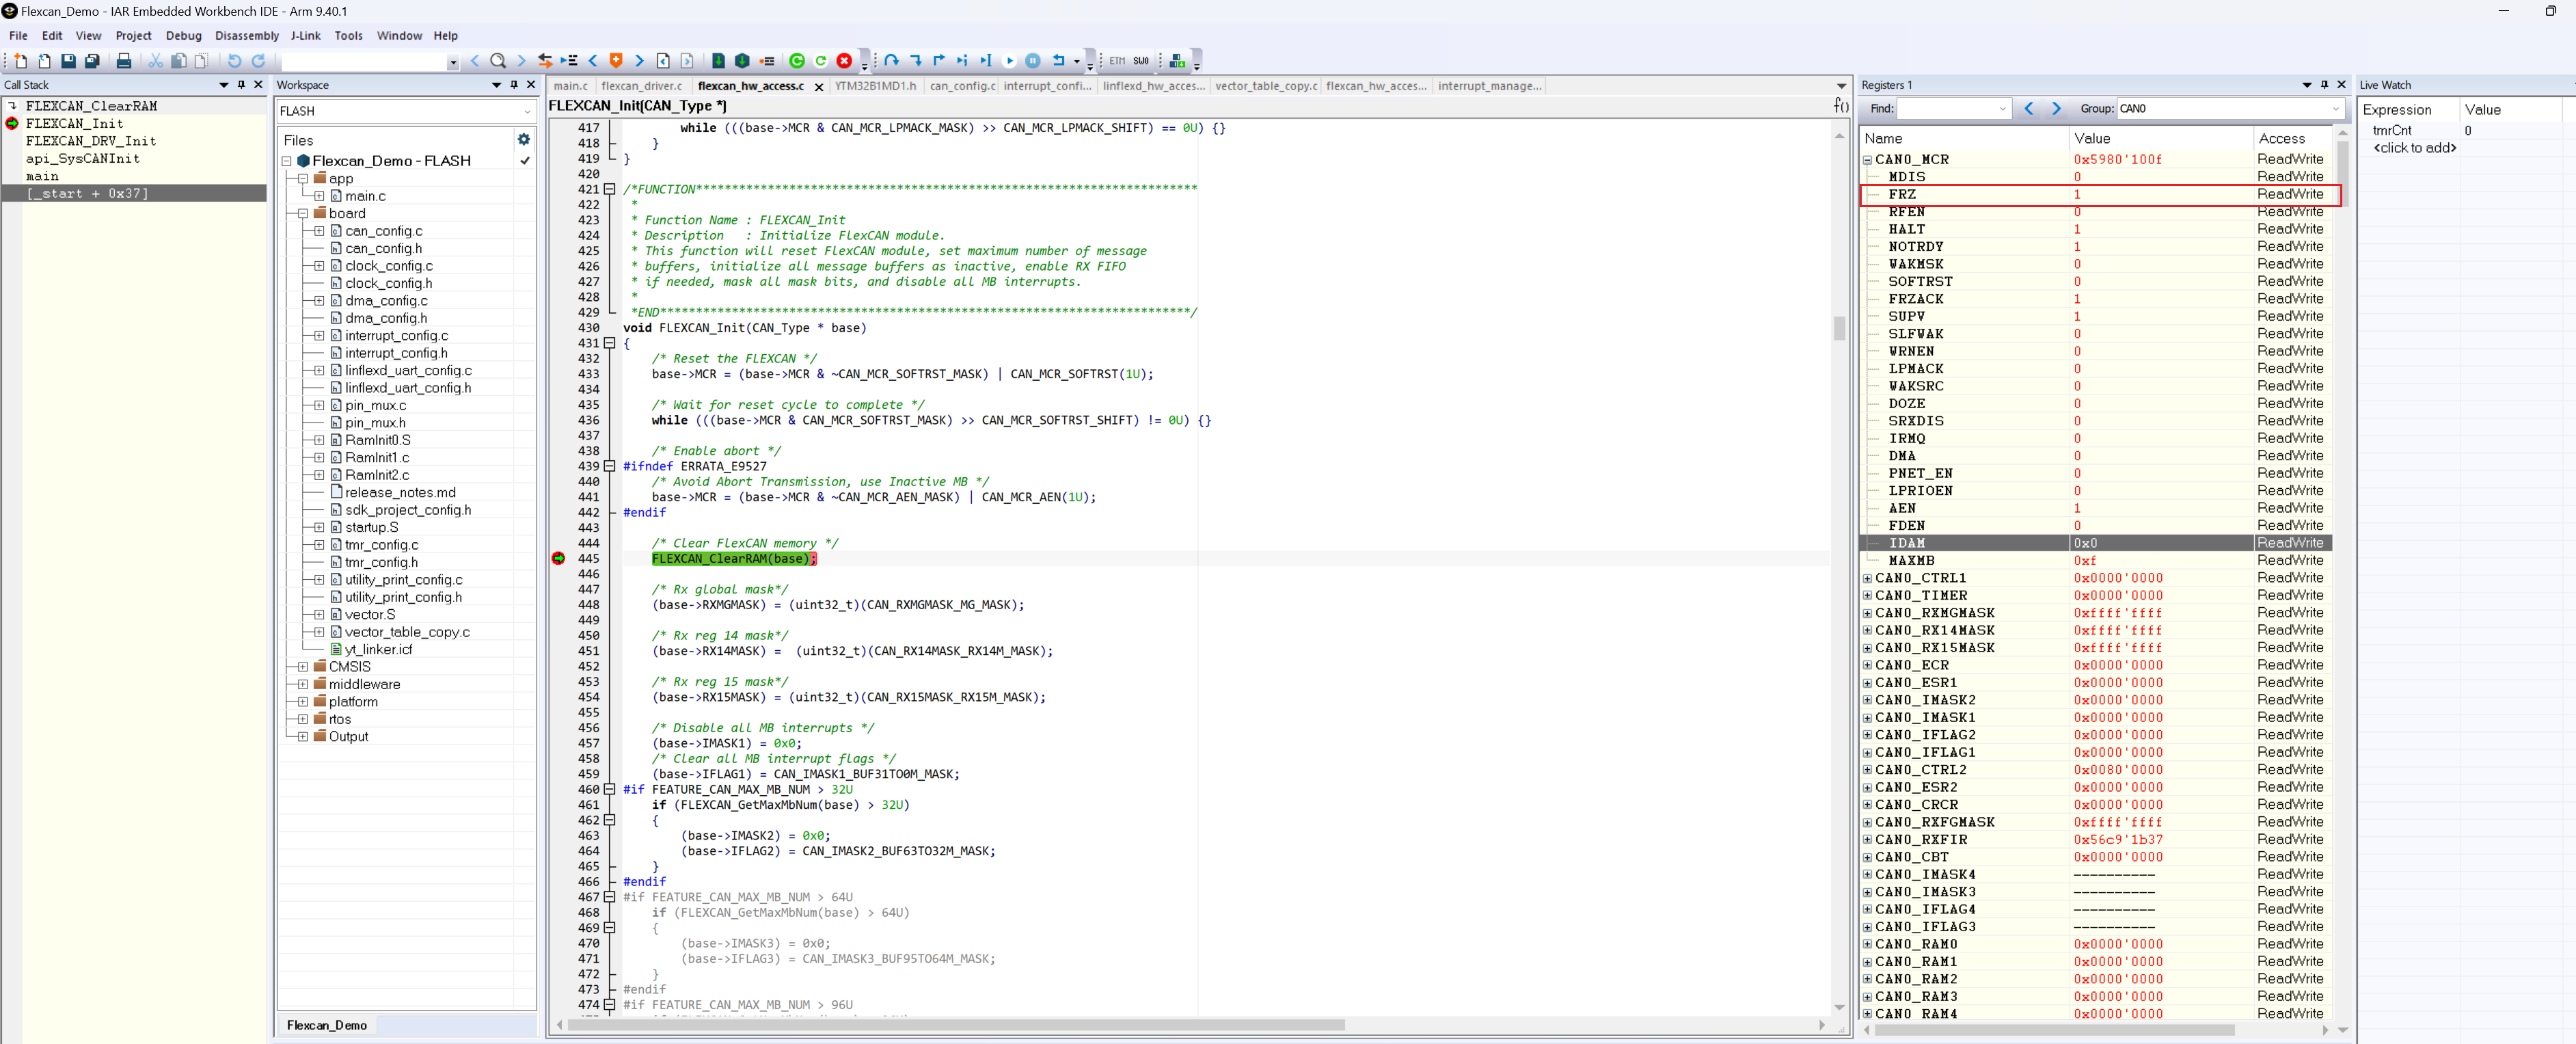This screenshot has height=1044, width=2576.
Task: Click the Toggle Breakpoint toolbar icon
Action: click(767, 61)
